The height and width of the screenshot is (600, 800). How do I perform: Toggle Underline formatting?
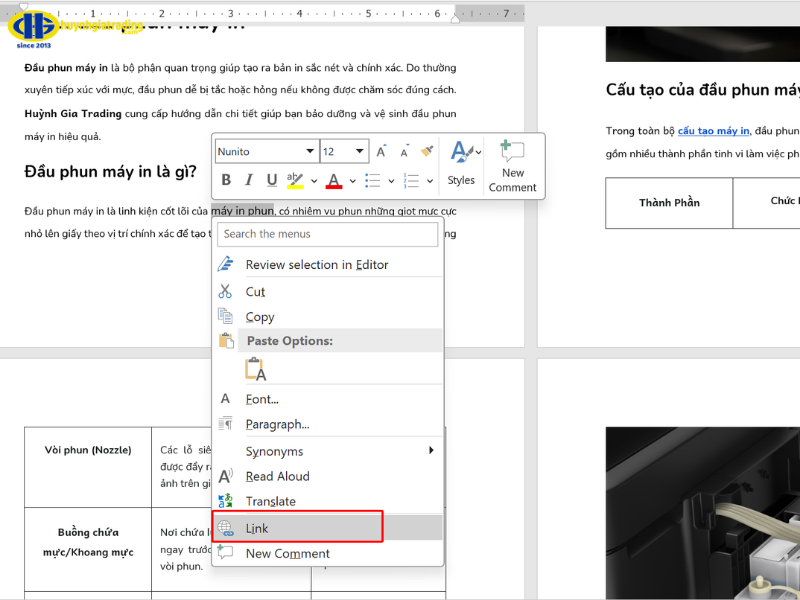click(x=271, y=179)
